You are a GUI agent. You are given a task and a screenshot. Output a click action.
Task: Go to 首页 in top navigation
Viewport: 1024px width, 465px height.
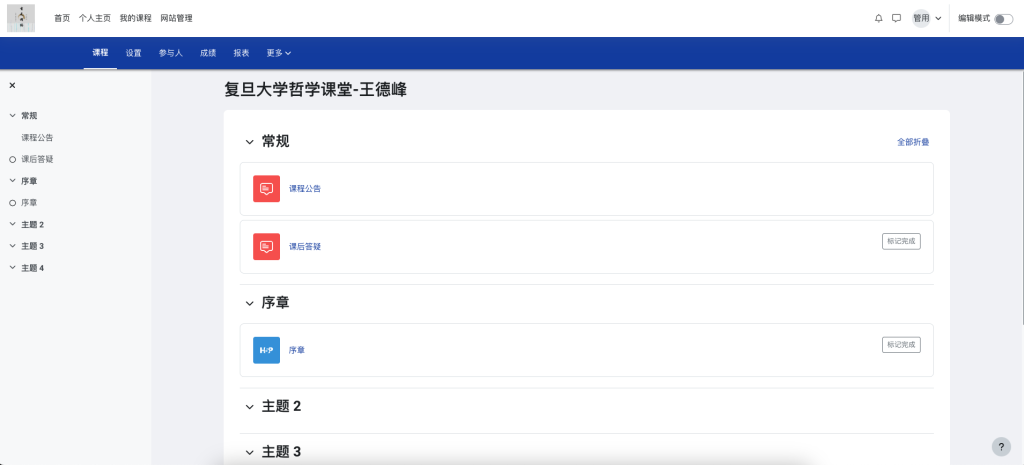pyautogui.click(x=62, y=18)
